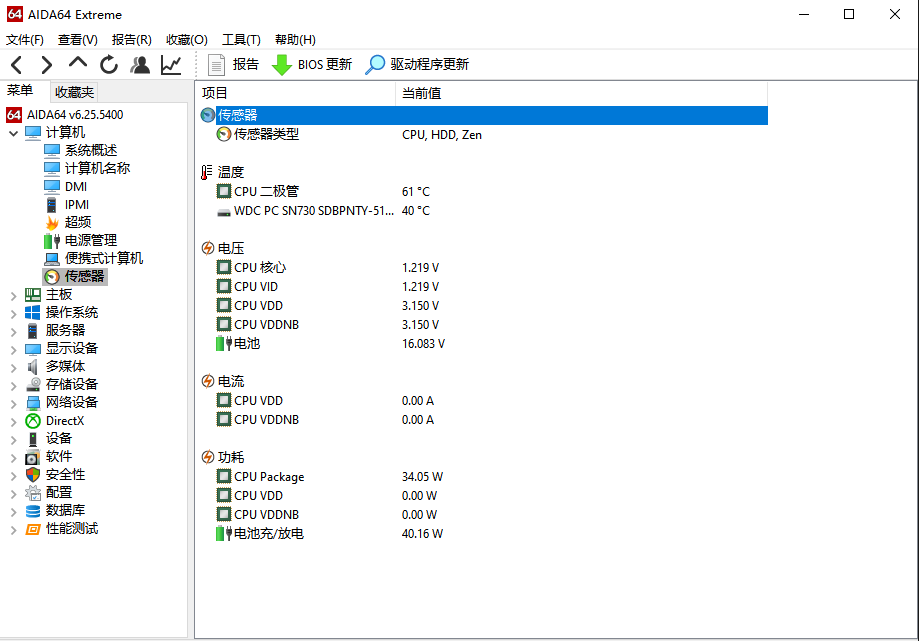The height and width of the screenshot is (641, 919).
Task: Click the 电压 lightning section icon
Action: [207, 248]
